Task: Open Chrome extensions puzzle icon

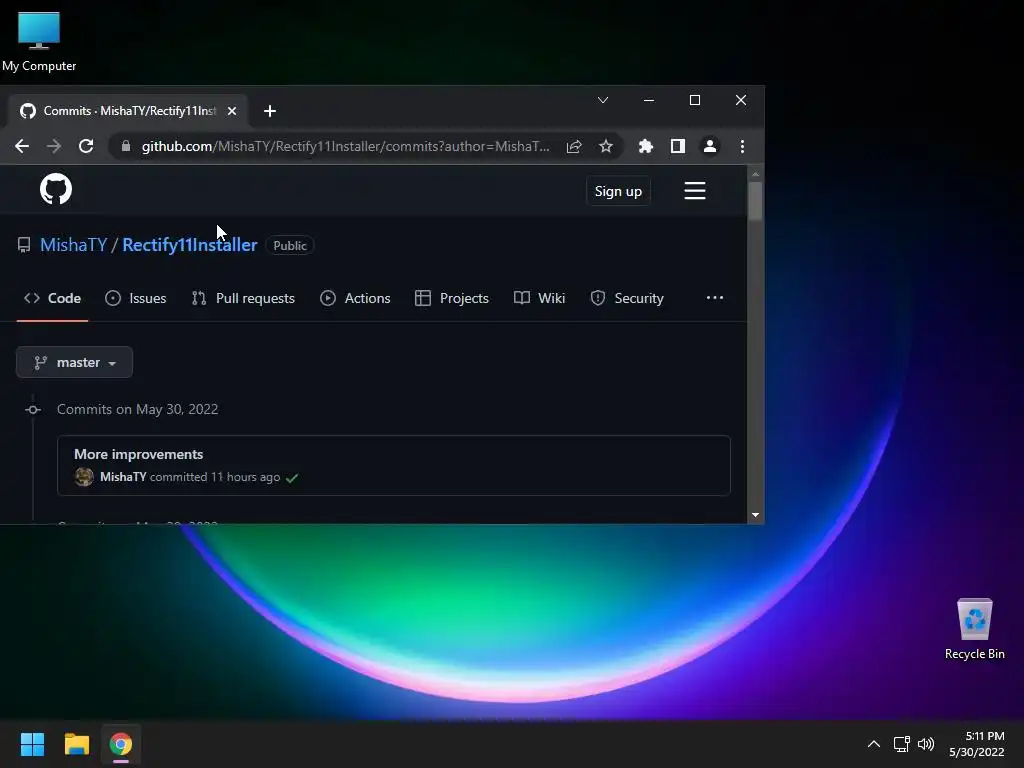Action: (646, 146)
